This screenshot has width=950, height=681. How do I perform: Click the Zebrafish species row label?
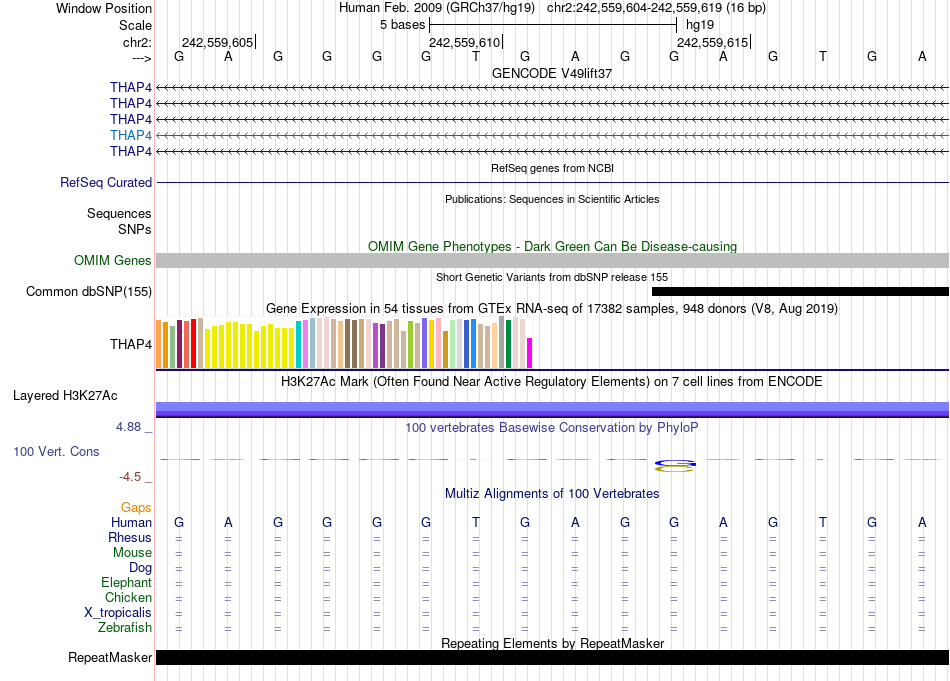pos(125,627)
